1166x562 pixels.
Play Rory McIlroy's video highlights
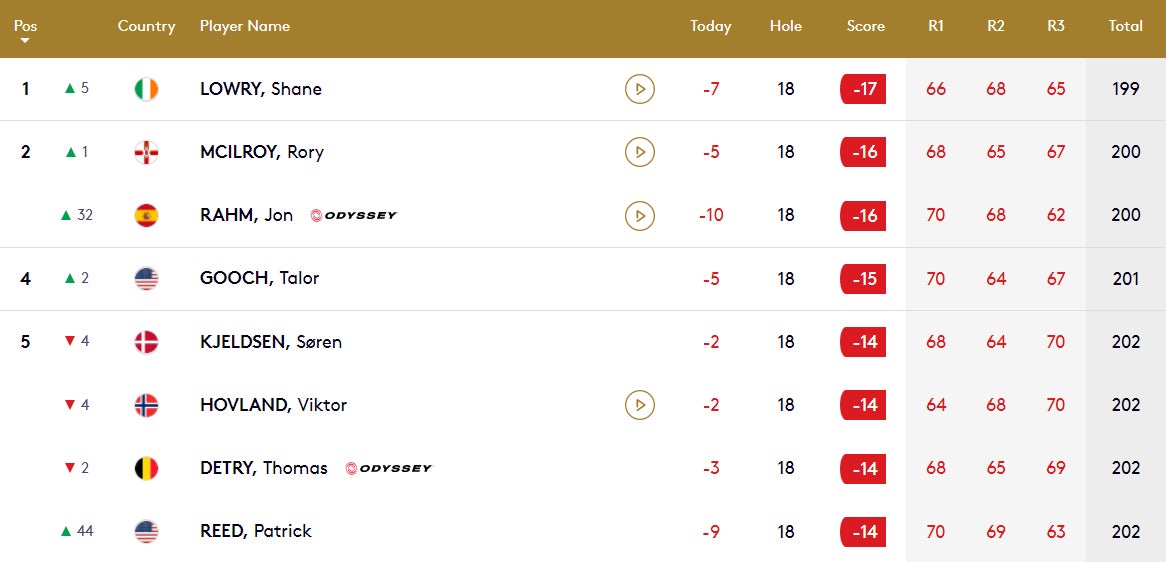click(x=639, y=152)
